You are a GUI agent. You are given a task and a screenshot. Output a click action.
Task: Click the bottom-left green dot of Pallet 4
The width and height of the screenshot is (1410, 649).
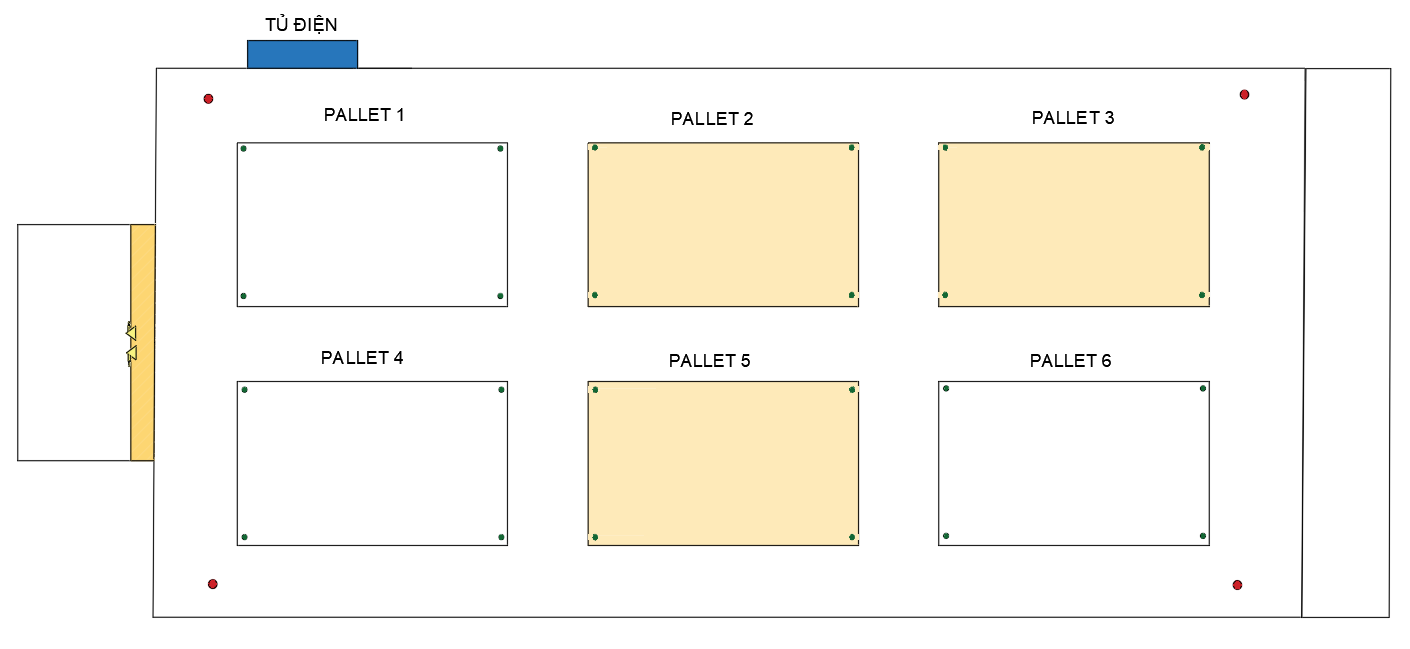pos(244,537)
